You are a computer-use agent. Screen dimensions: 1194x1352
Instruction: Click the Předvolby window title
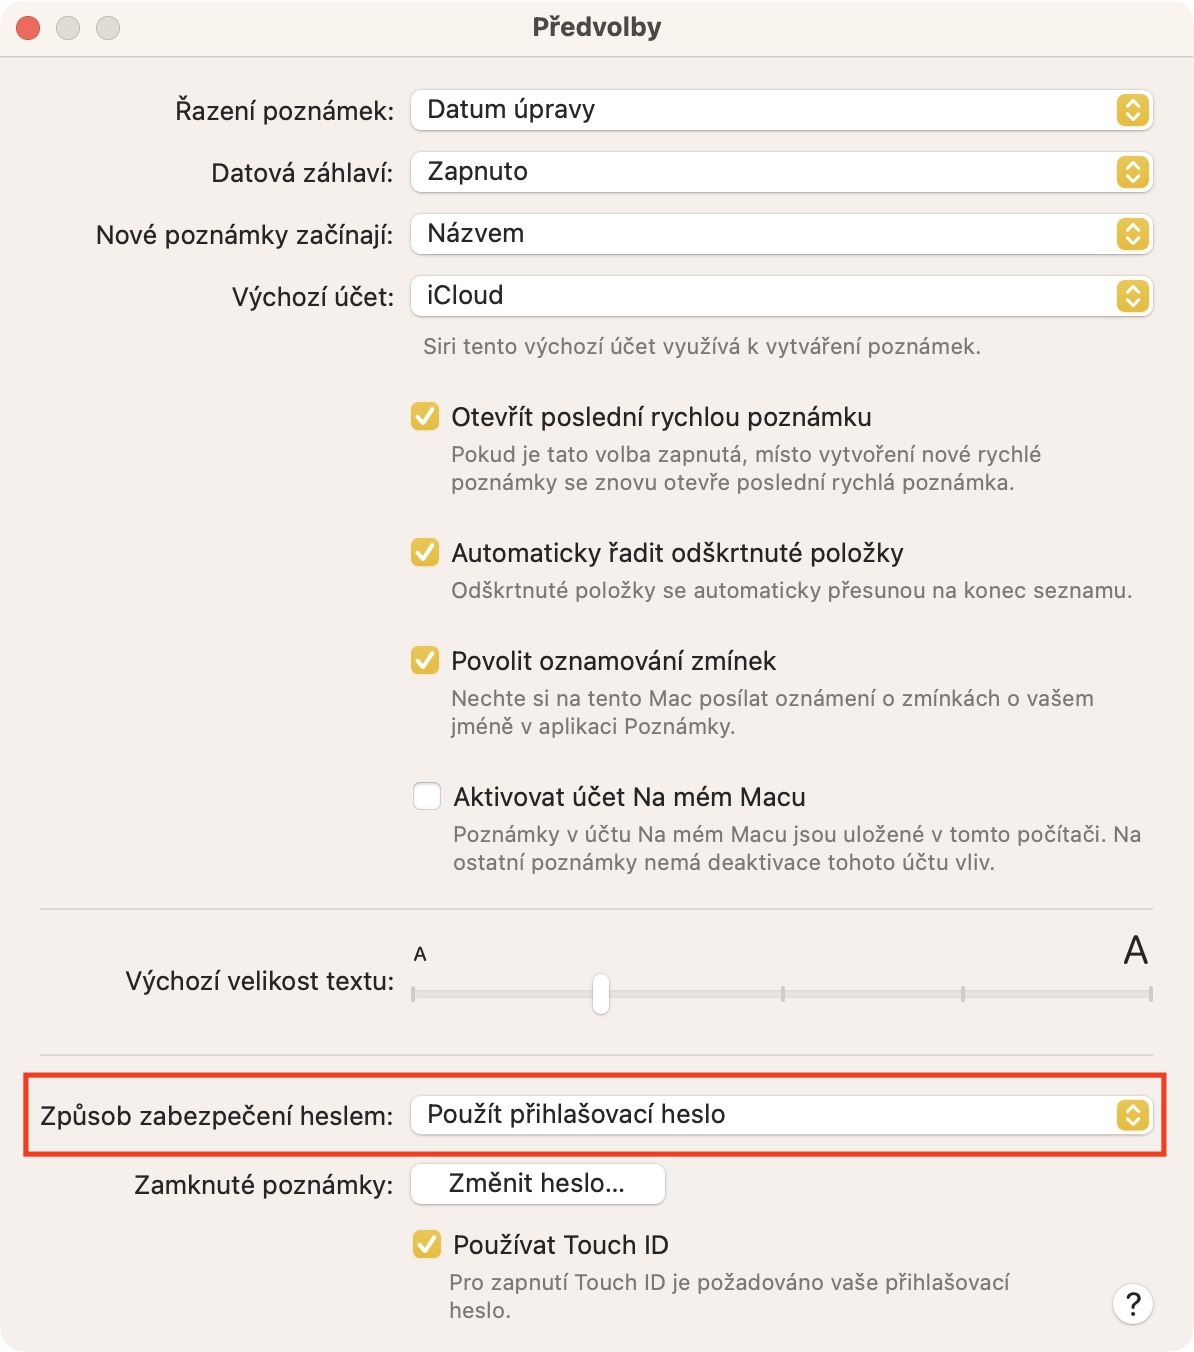[597, 27]
